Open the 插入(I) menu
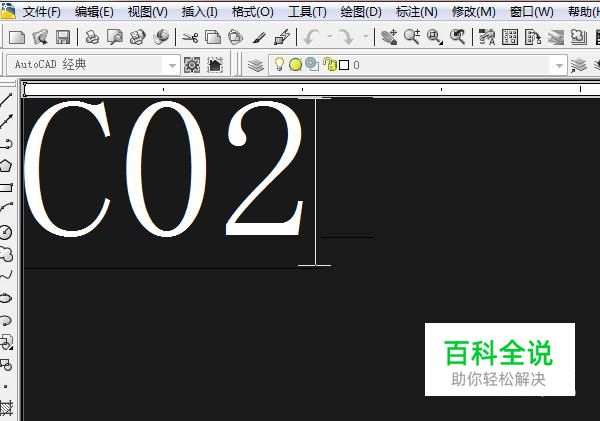The height and width of the screenshot is (421, 600). tap(199, 12)
